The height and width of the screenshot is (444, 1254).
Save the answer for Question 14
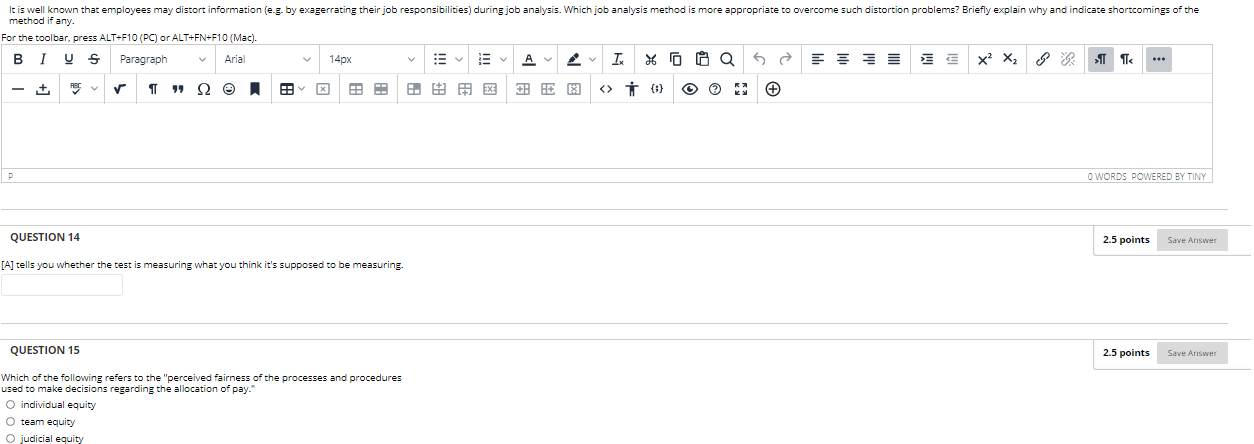[x=1192, y=240]
